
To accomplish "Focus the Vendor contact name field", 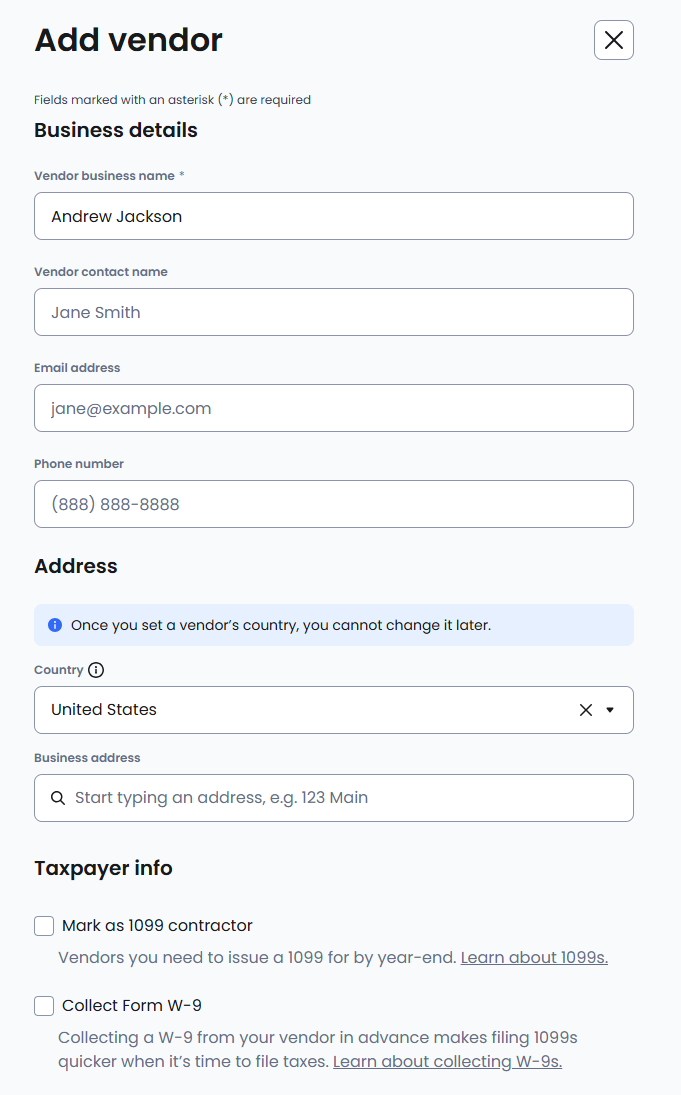I will pos(333,312).
